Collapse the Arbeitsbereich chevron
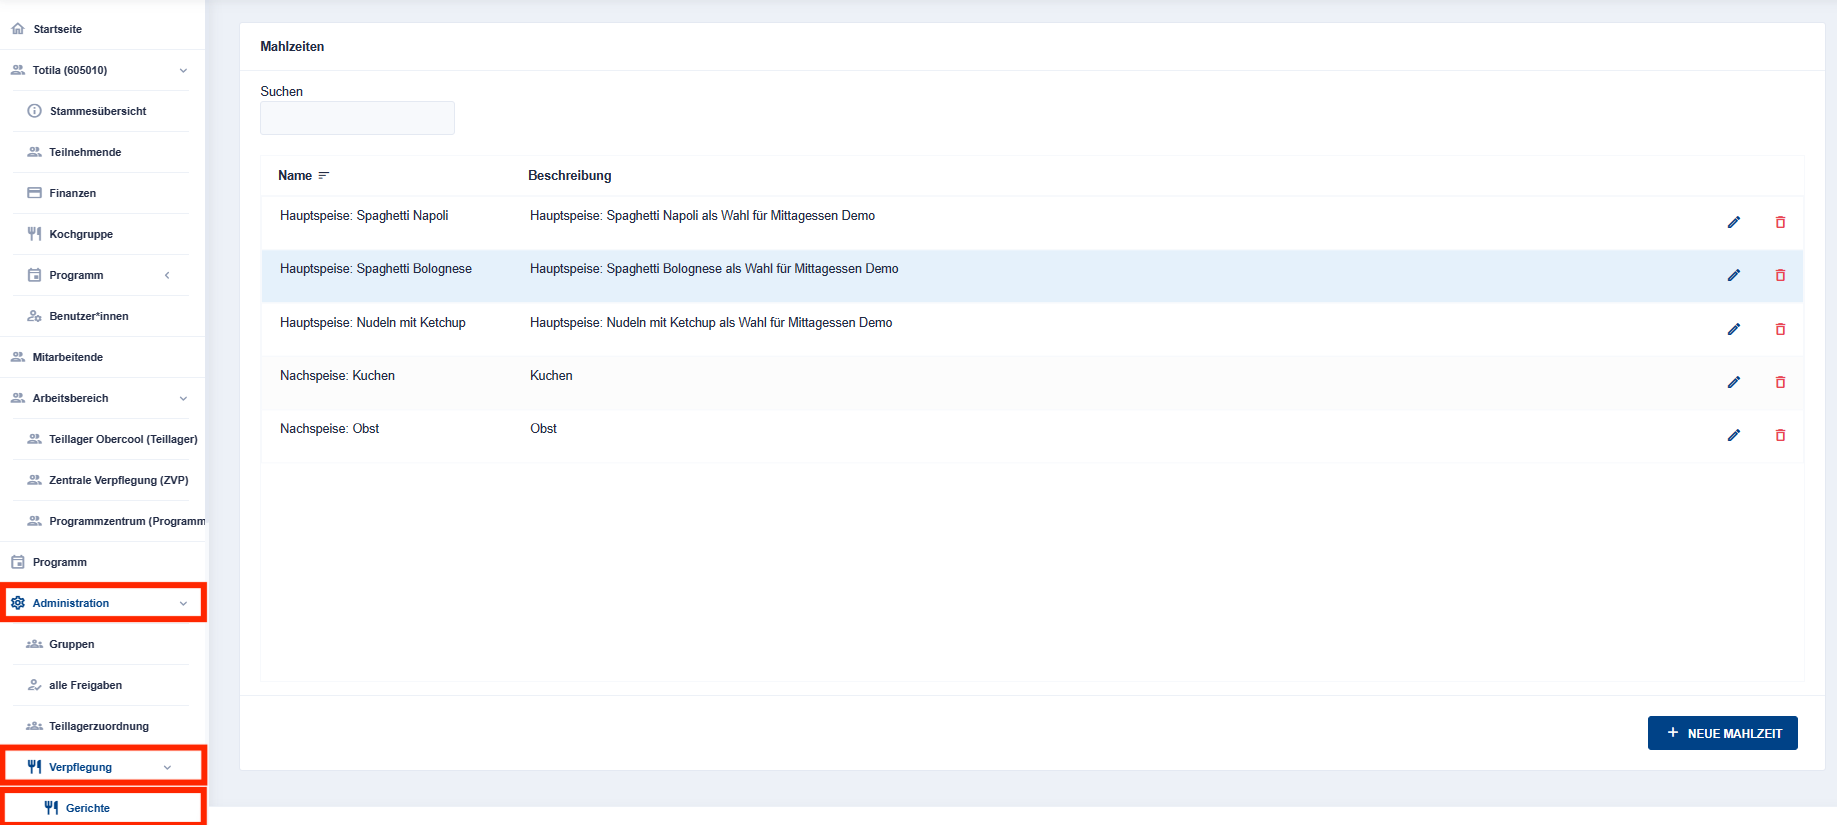 [183, 398]
